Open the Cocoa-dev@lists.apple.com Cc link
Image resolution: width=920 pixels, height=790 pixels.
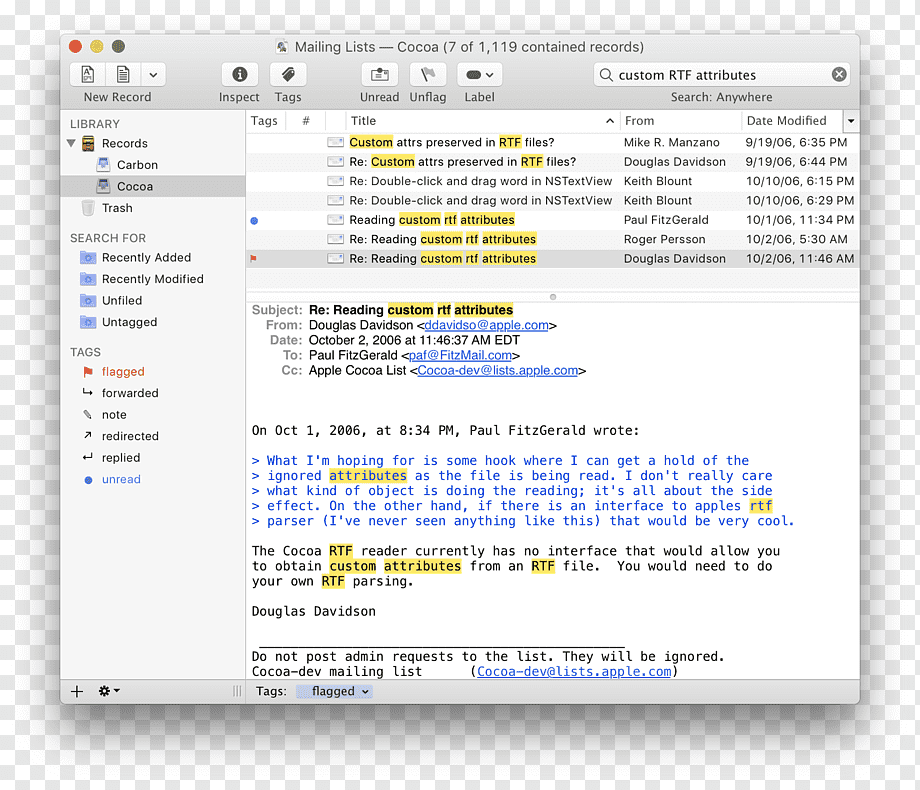[x=498, y=370]
